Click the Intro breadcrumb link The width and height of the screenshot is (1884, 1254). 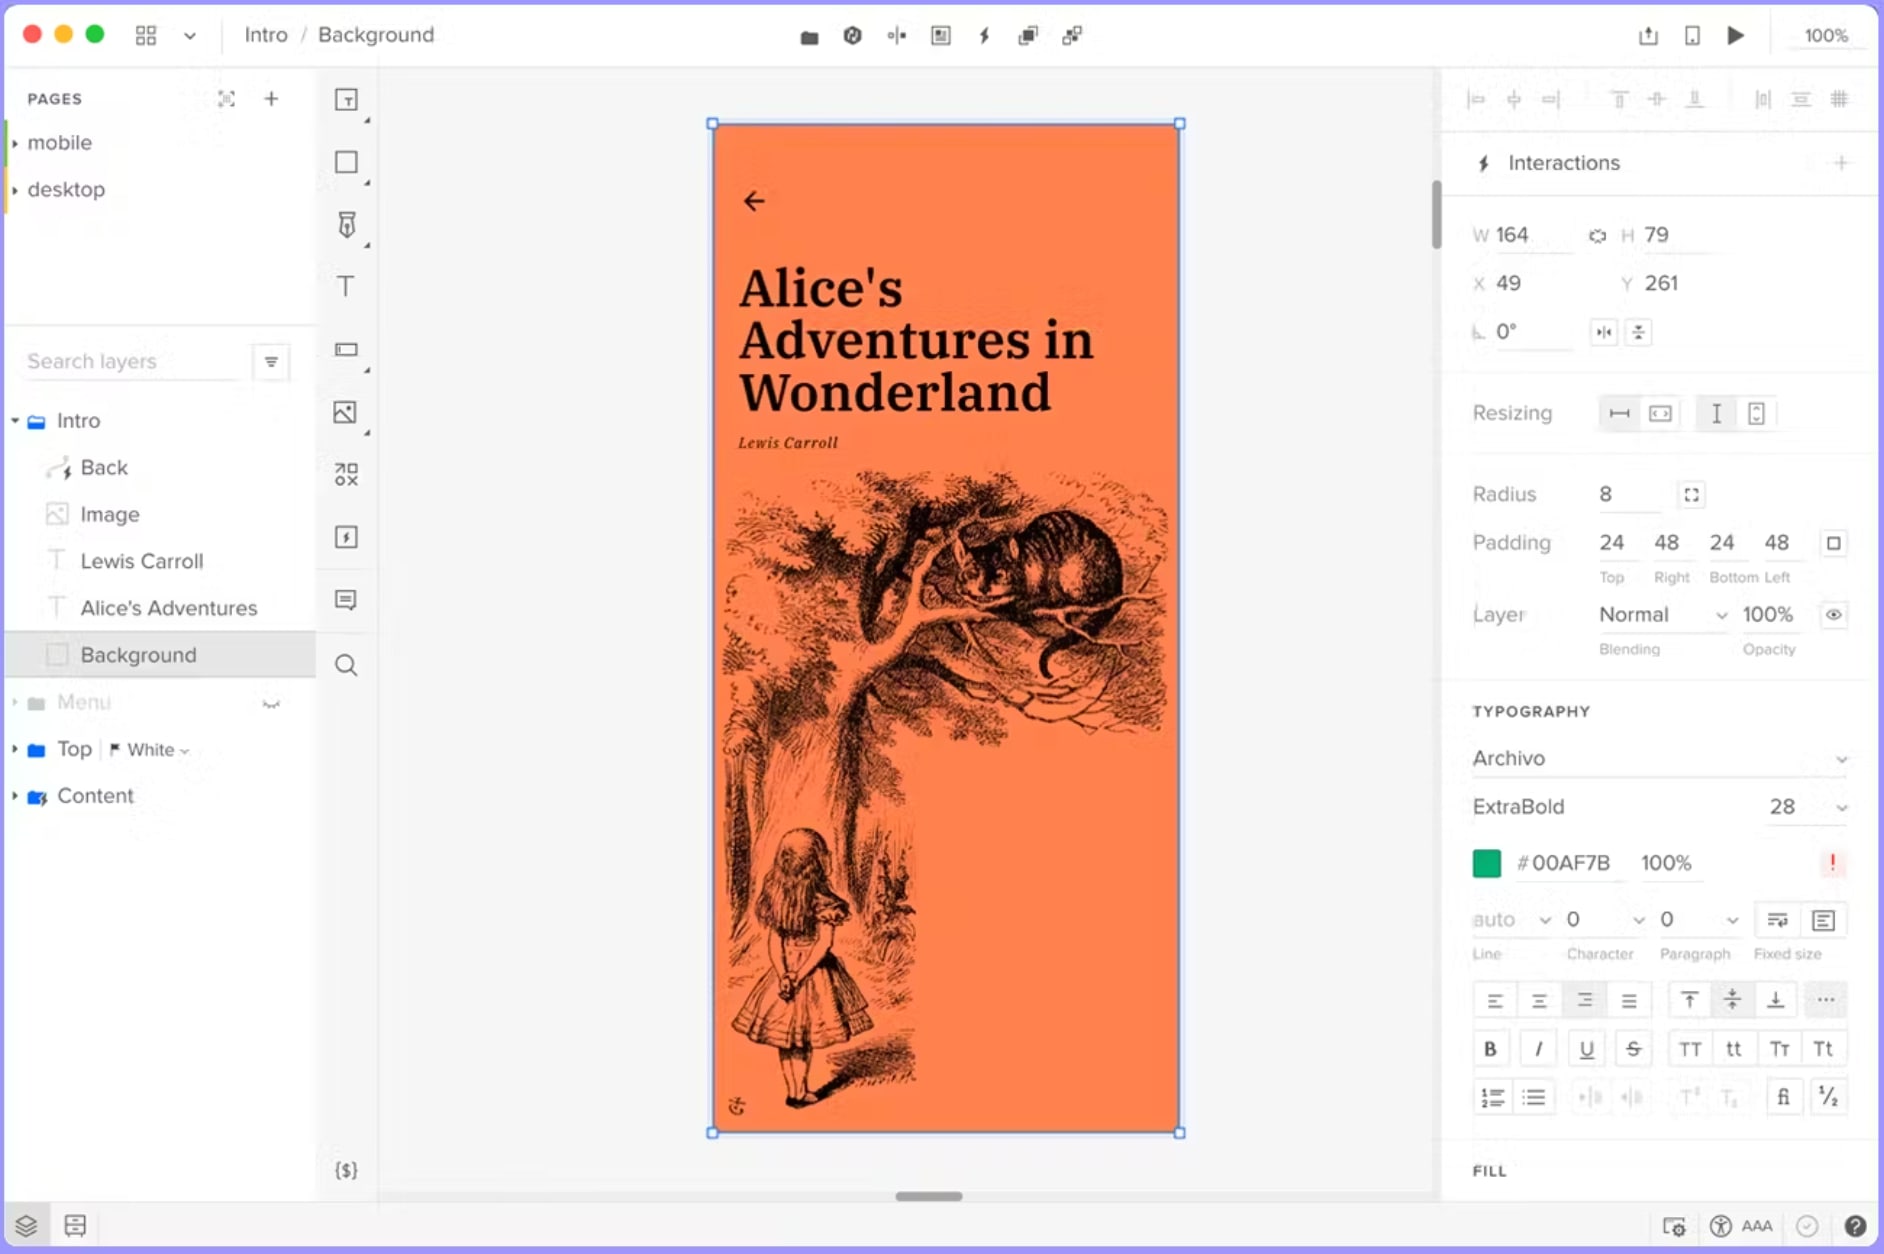pyautogui.click(x=266, y=35)
